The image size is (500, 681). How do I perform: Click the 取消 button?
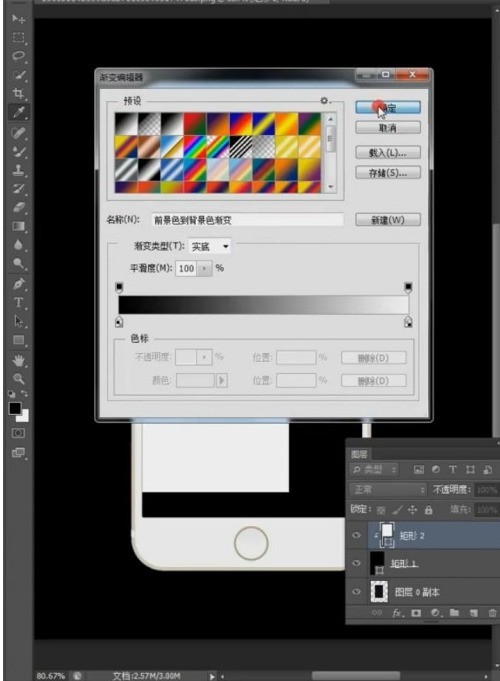388,128
